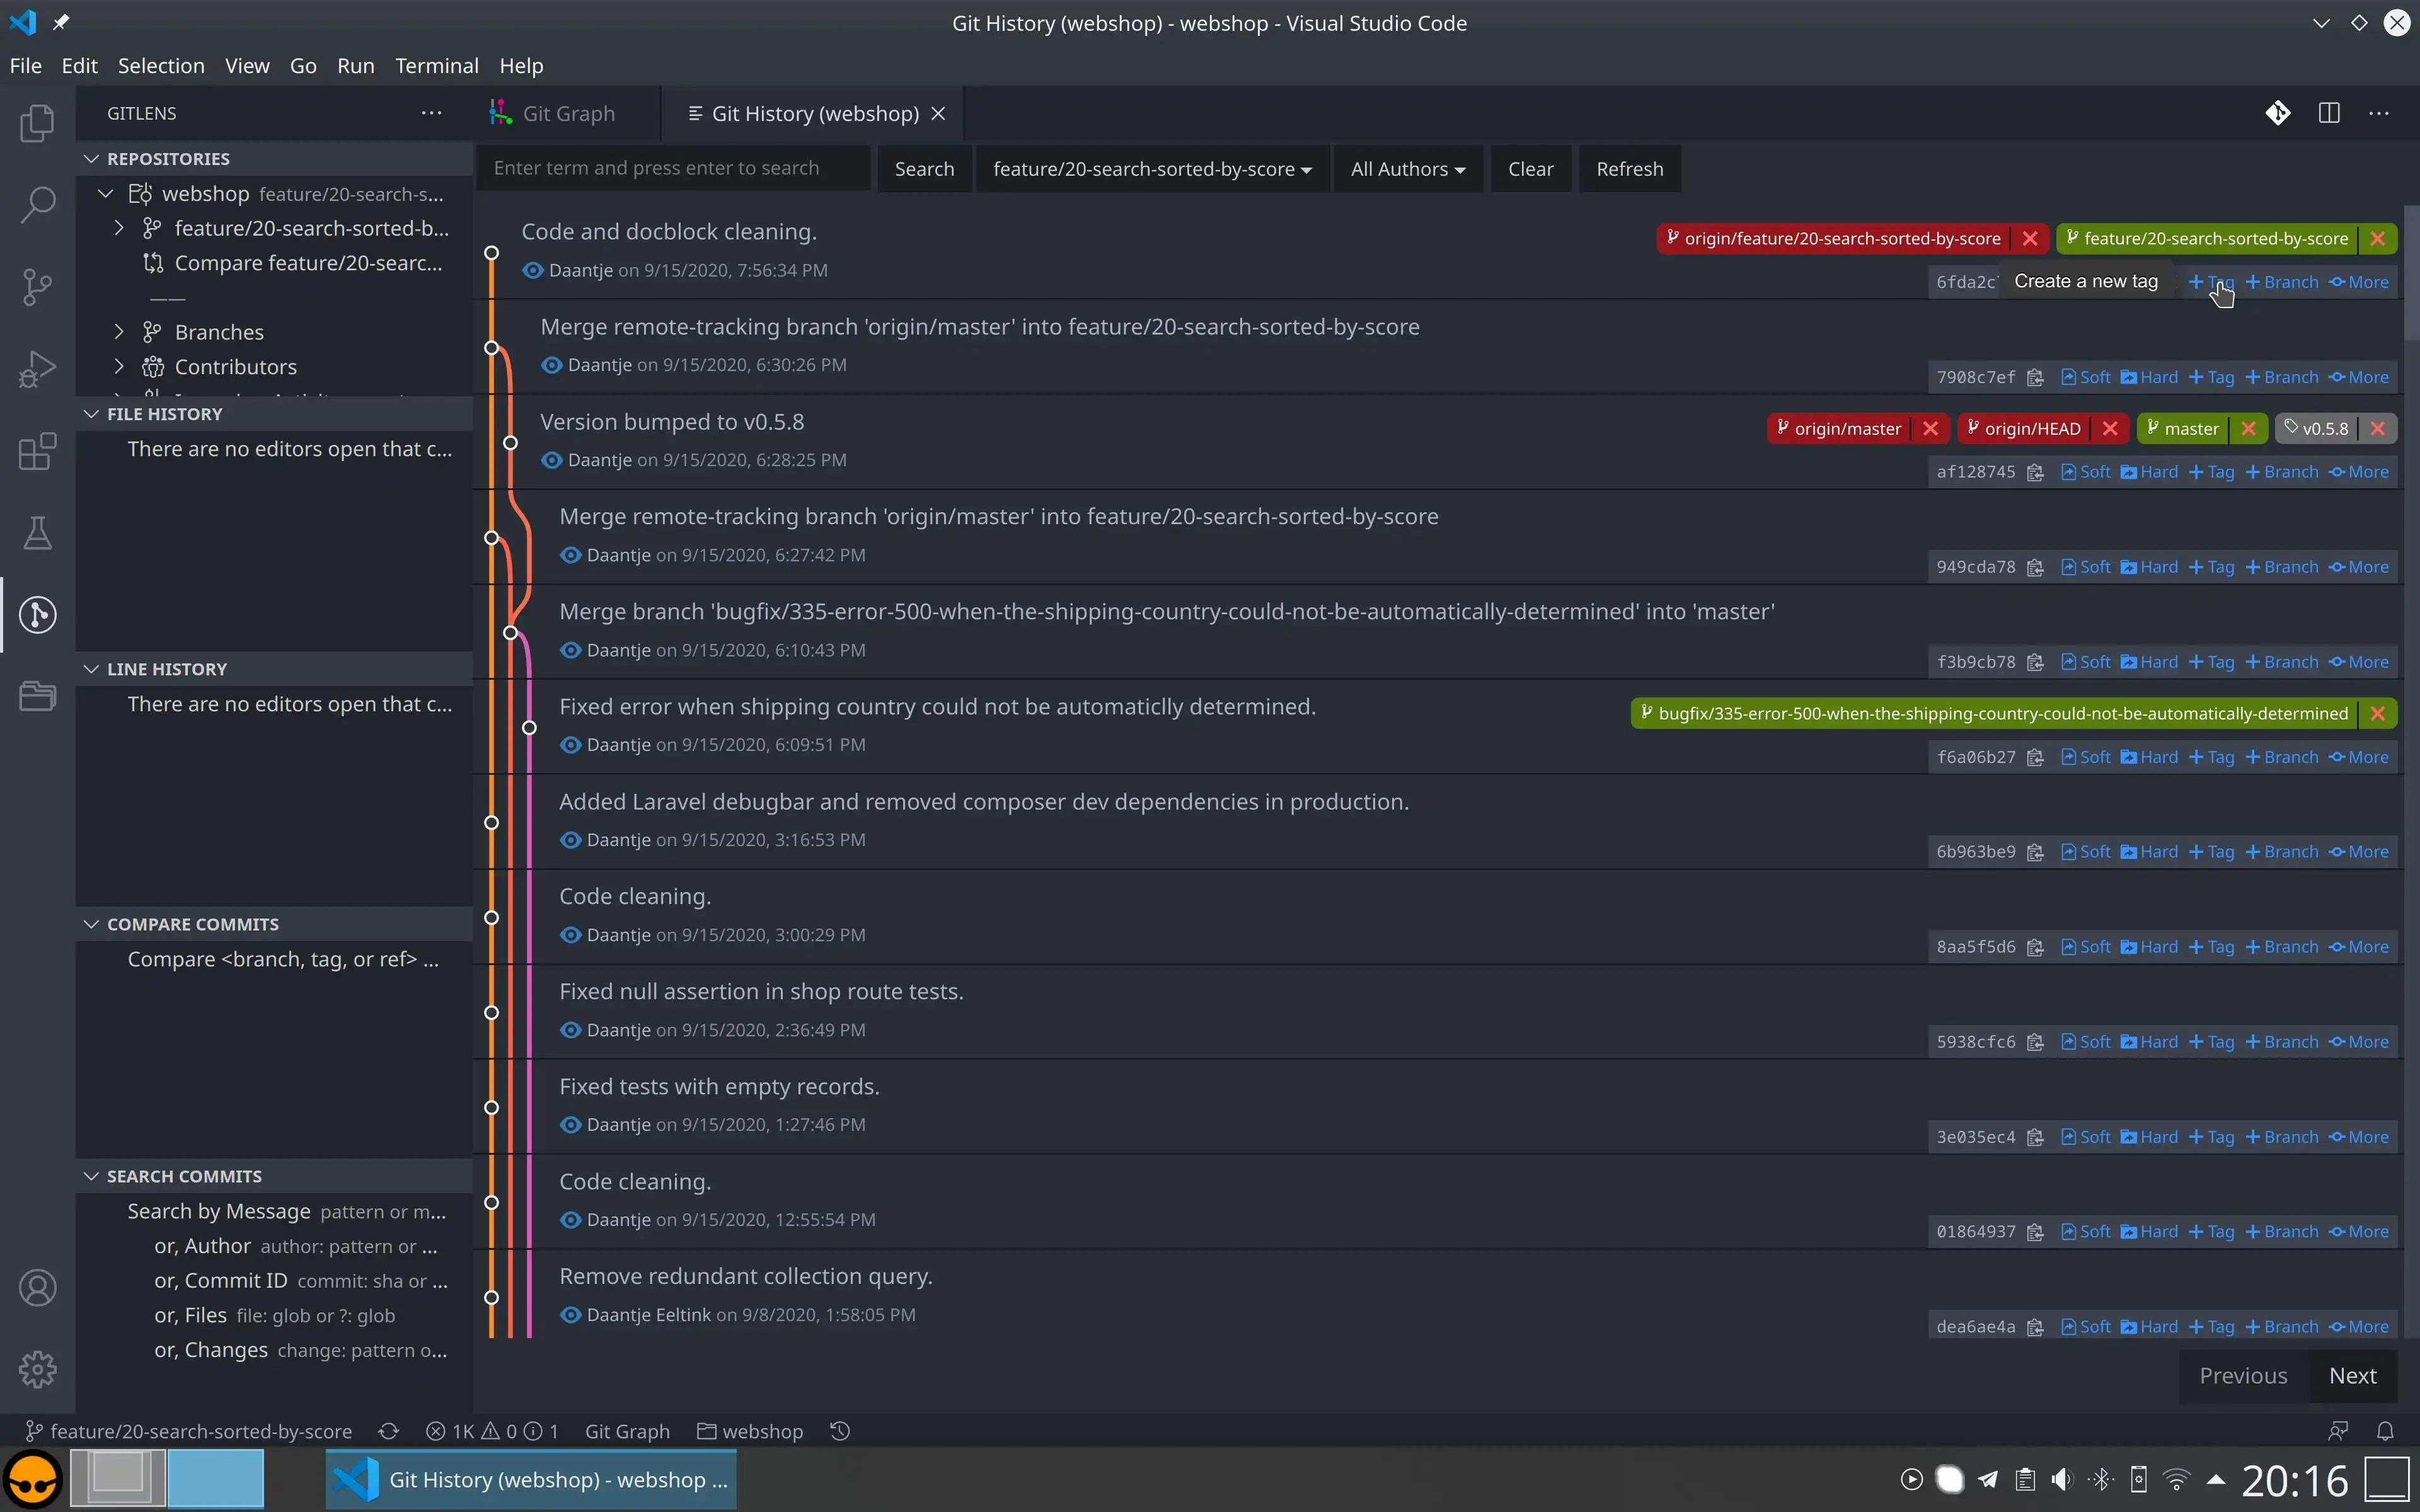This screenshot has width=2420, height=1512.
Task: Open the Project Manager folder icon
Action: click(37, 696)
